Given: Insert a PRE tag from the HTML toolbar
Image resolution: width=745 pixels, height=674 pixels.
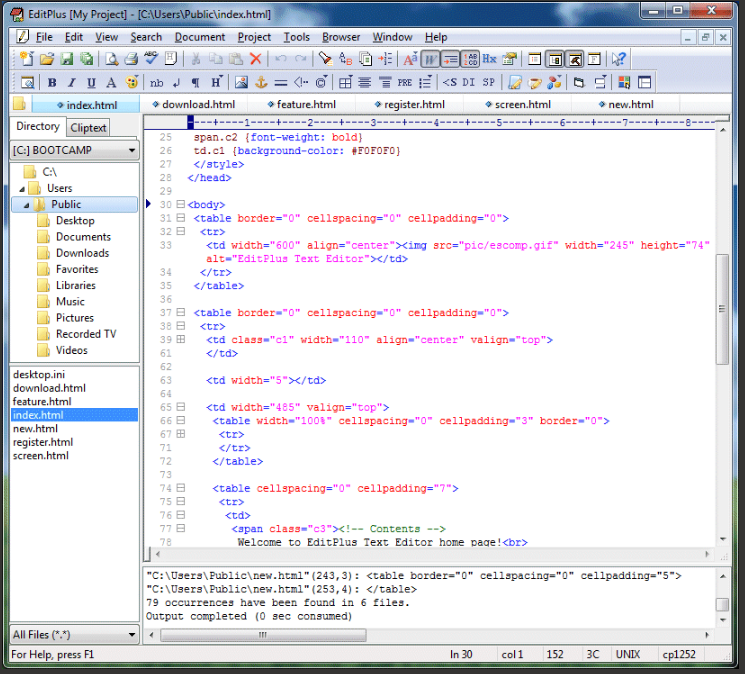Looking at the screenshot, I should coord(405,83).
